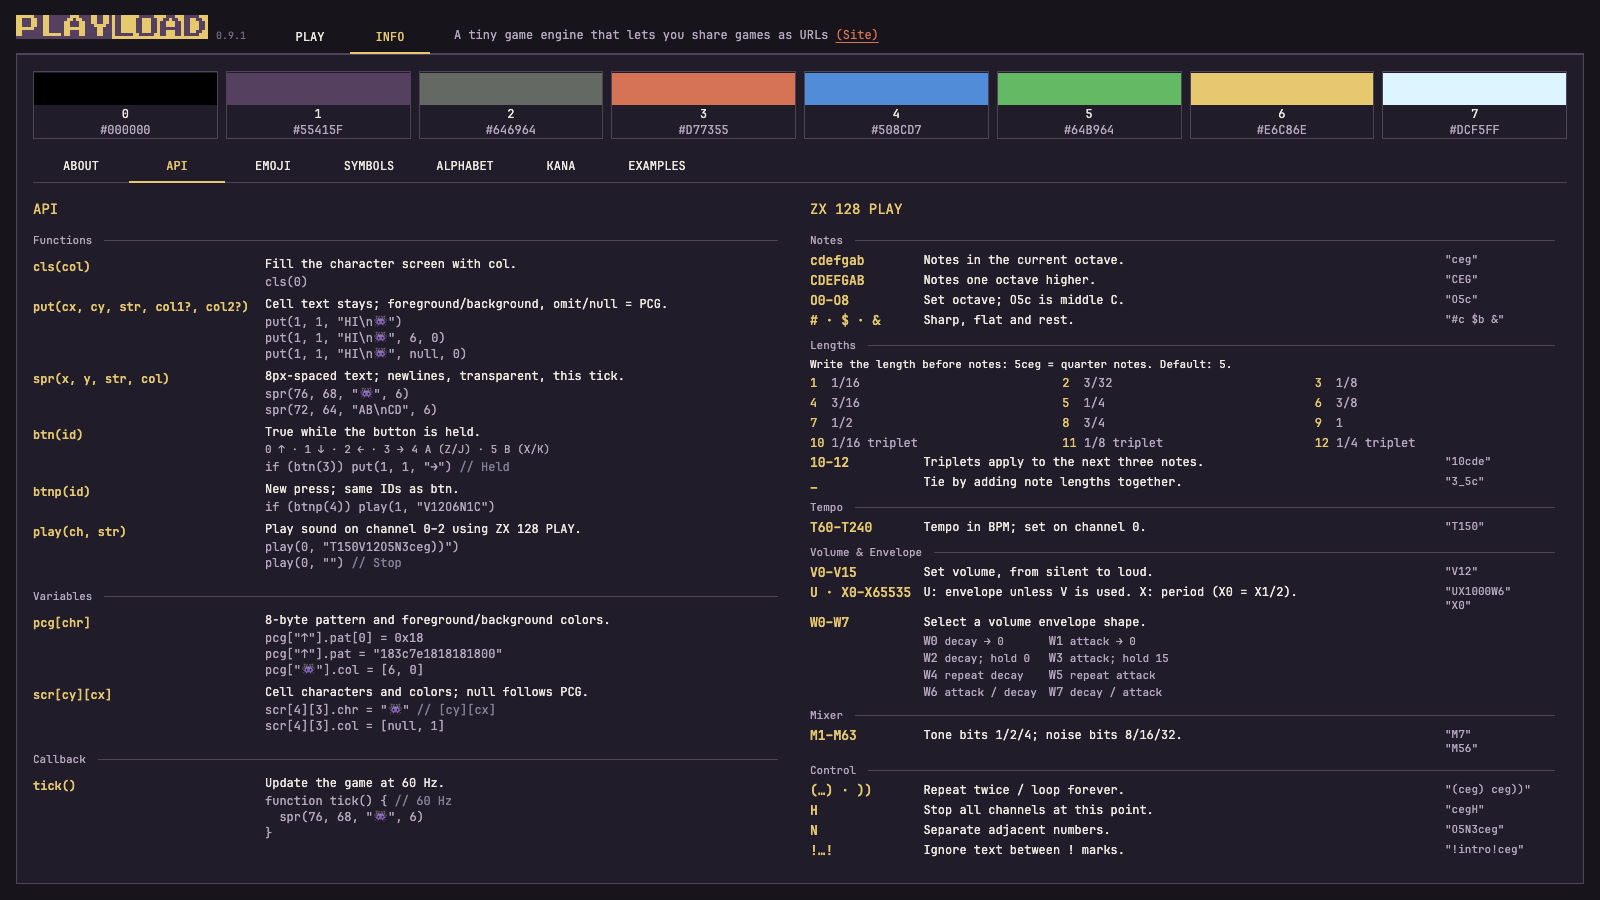The image size is (1600, 900).
Task: Click the "(ceg) ceg))" example string
Action: [1488, 789]
